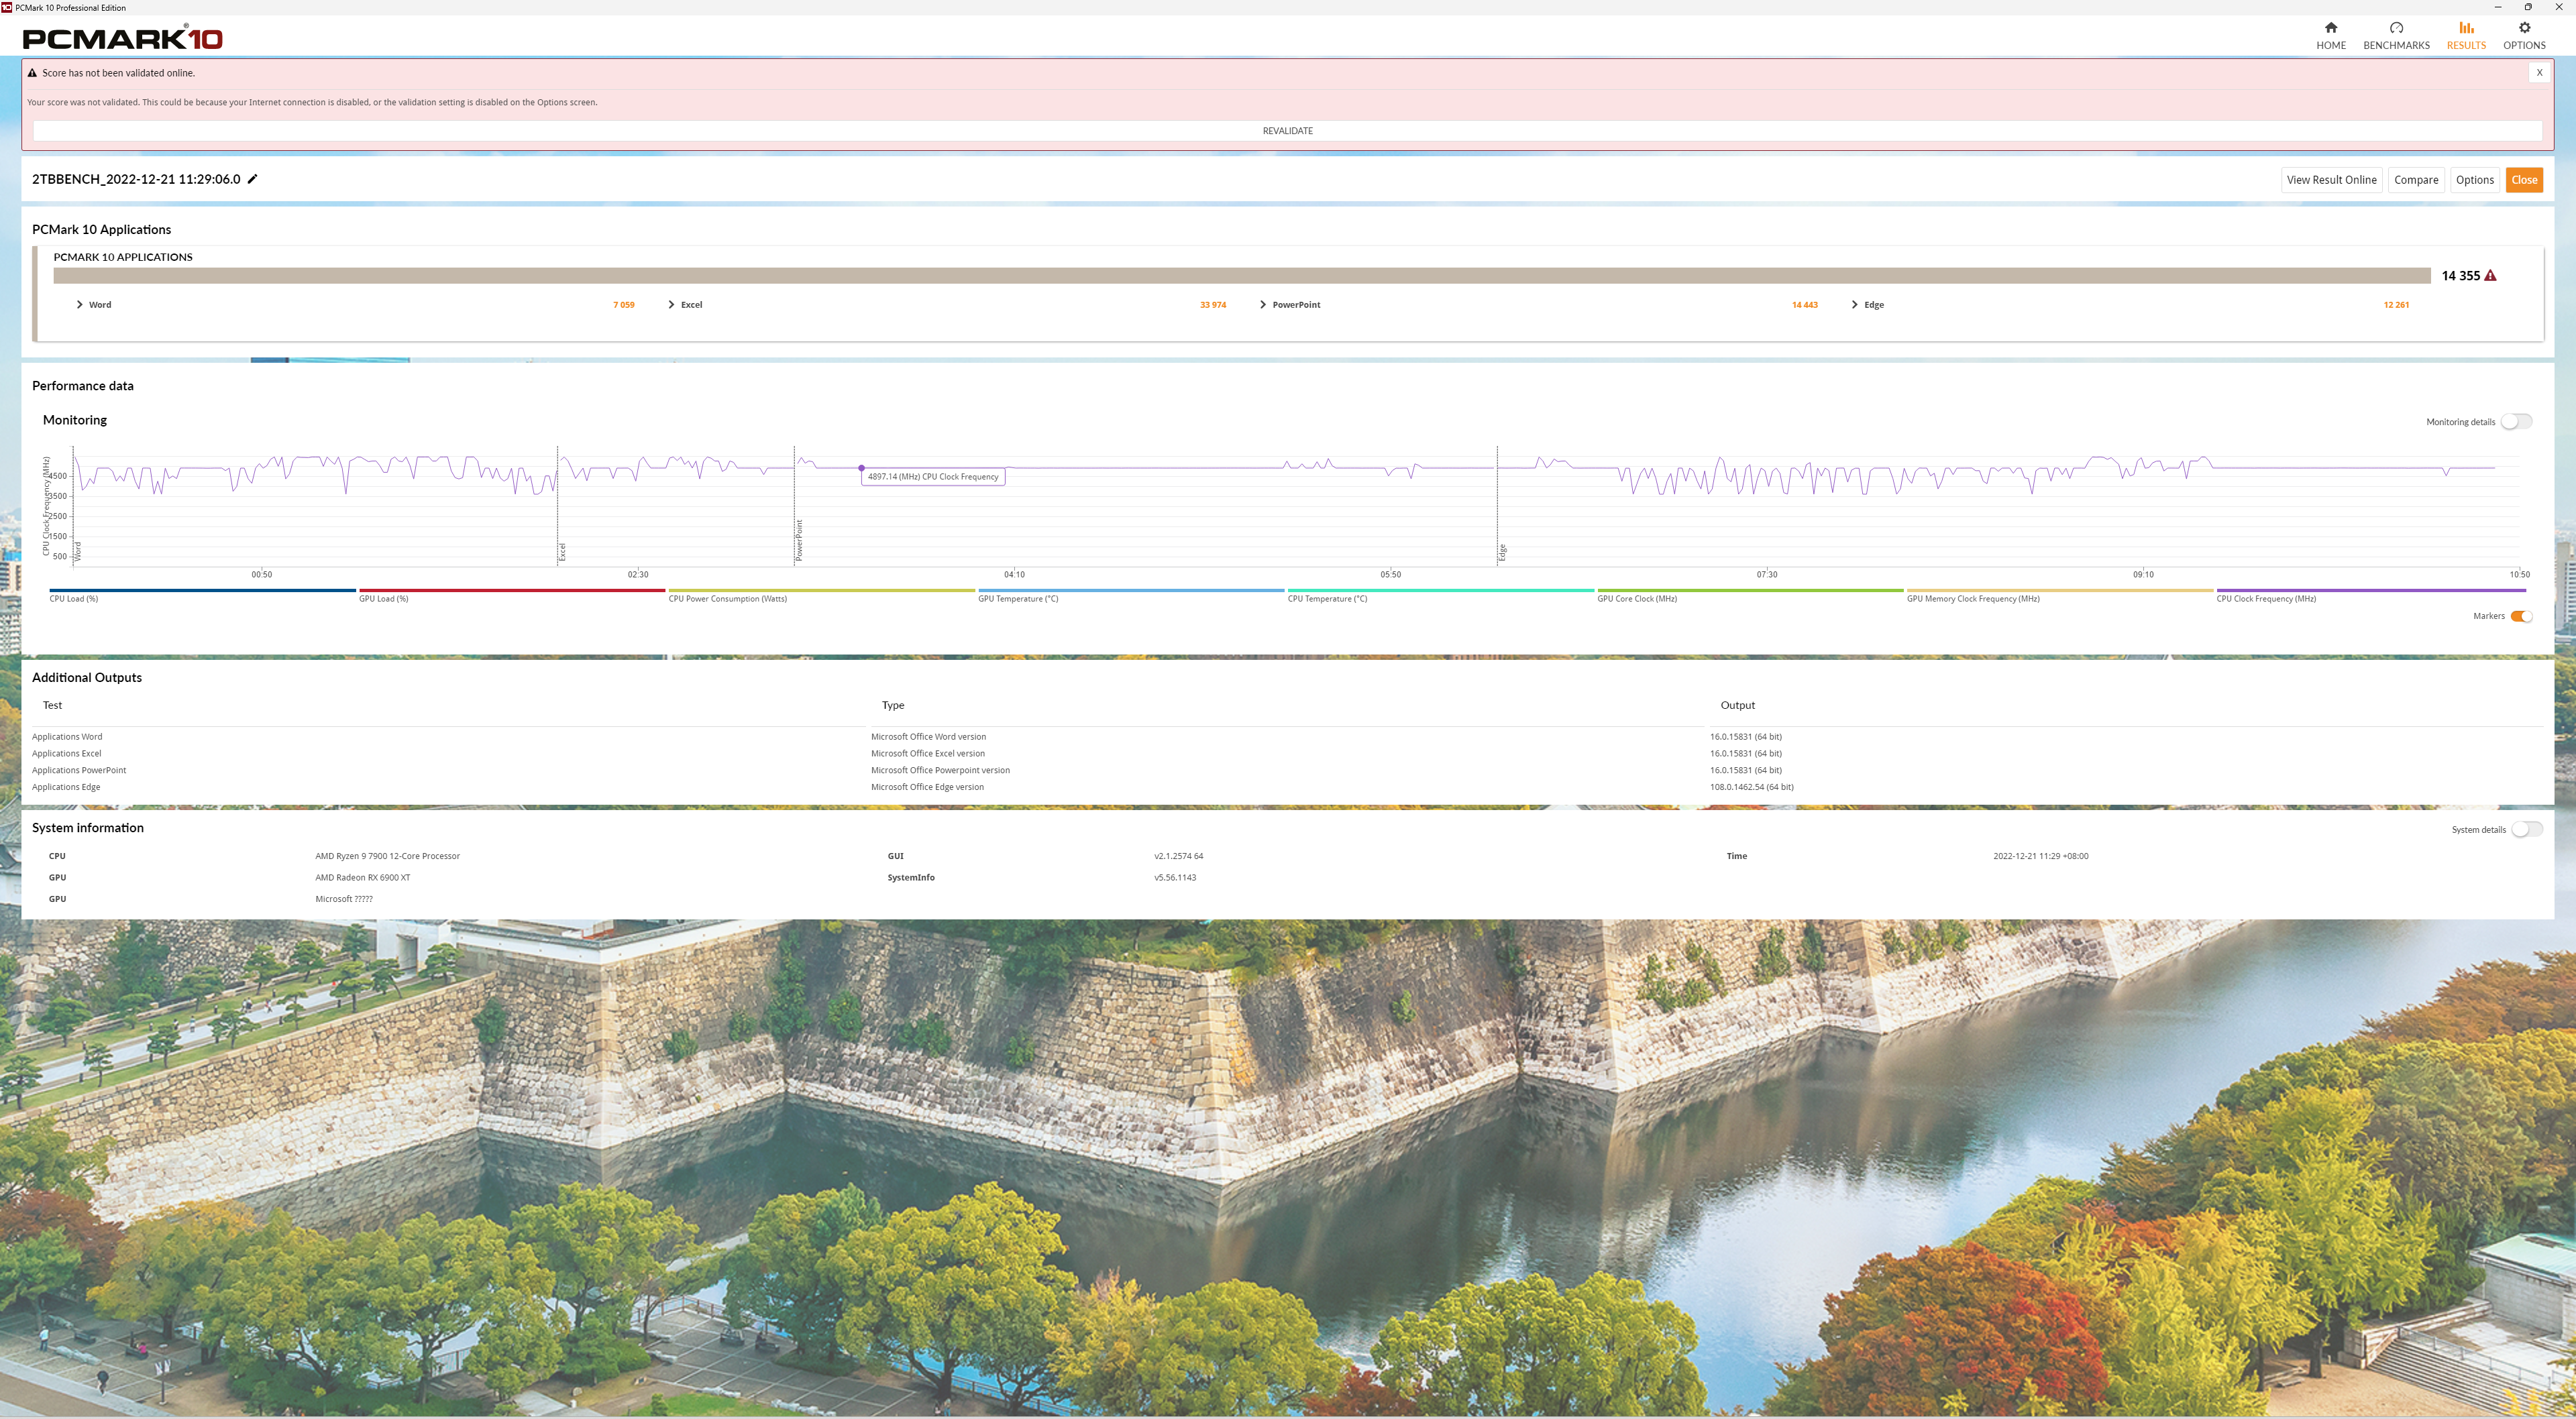Click the REVALIDATE button
The image size is (2576, 1419).
click(1287, 131)
